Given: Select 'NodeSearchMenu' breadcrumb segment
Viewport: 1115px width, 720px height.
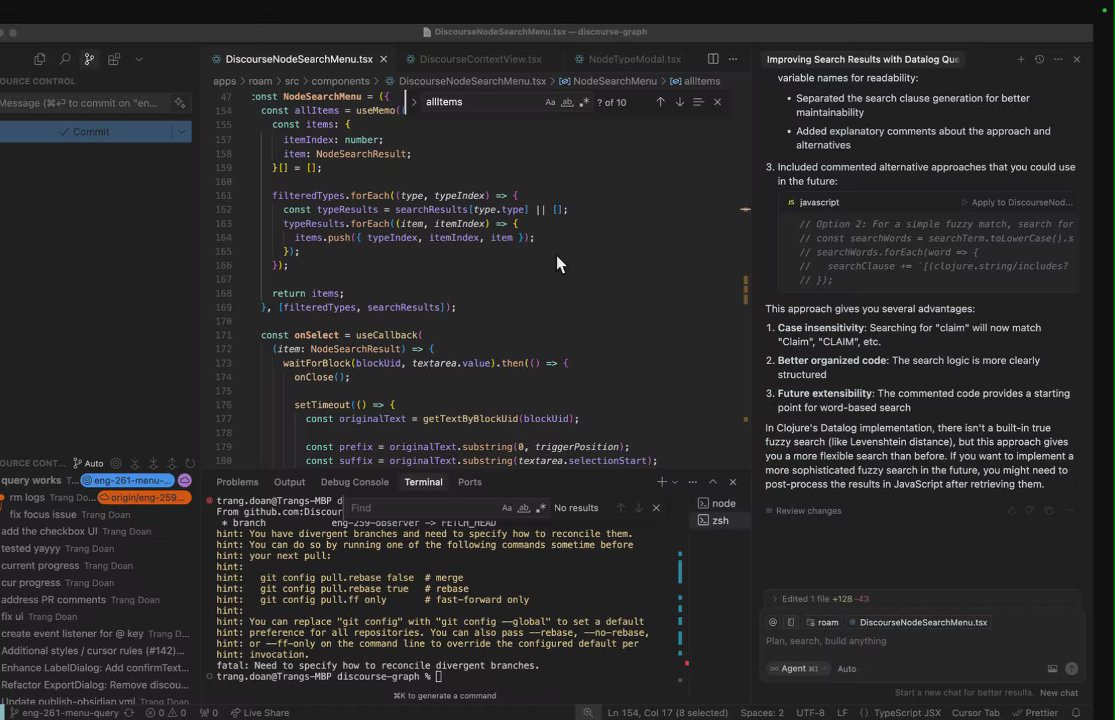Looking at the screenshot, I should coord(615,81).
